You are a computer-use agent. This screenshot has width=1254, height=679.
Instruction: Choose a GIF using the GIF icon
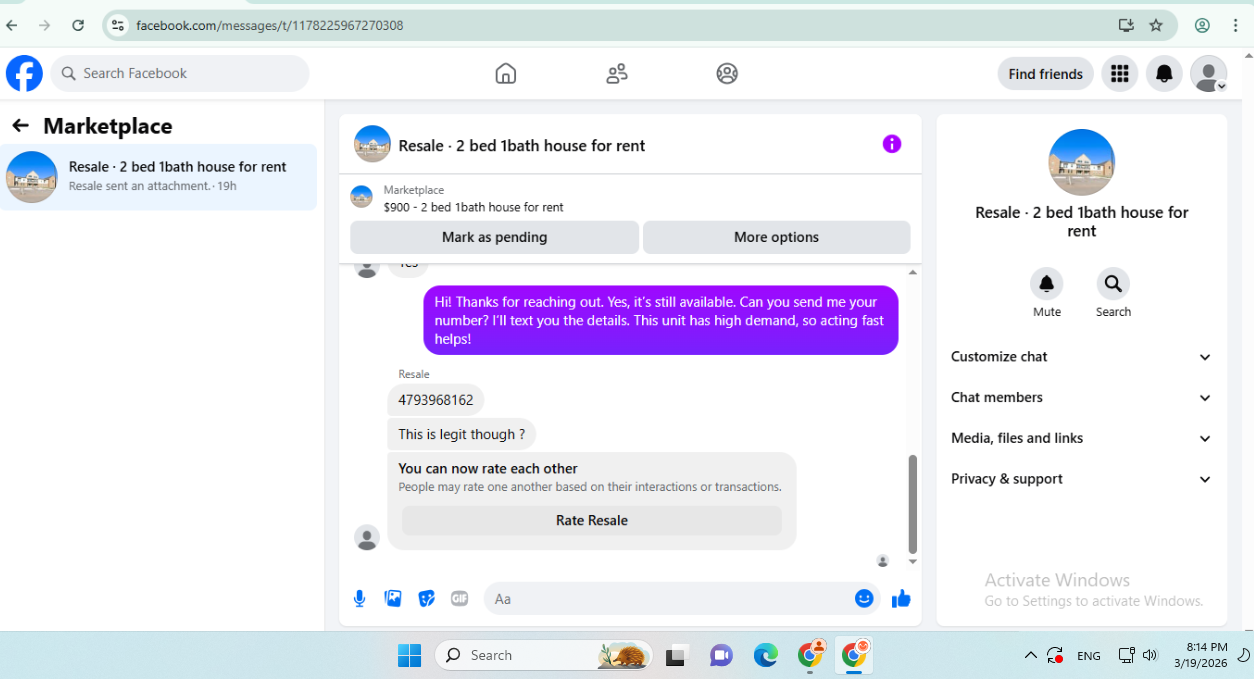pos(460,599)
